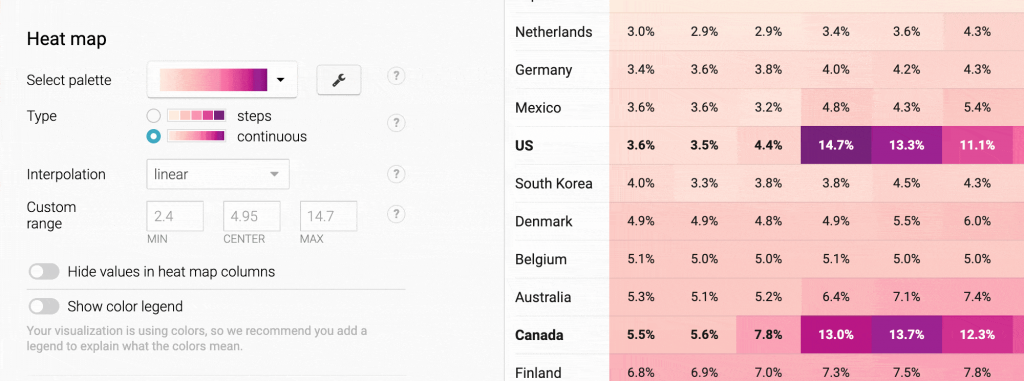1024x381 pixels.
Task: Click the steps palette preview swatch
Action: 197,116
